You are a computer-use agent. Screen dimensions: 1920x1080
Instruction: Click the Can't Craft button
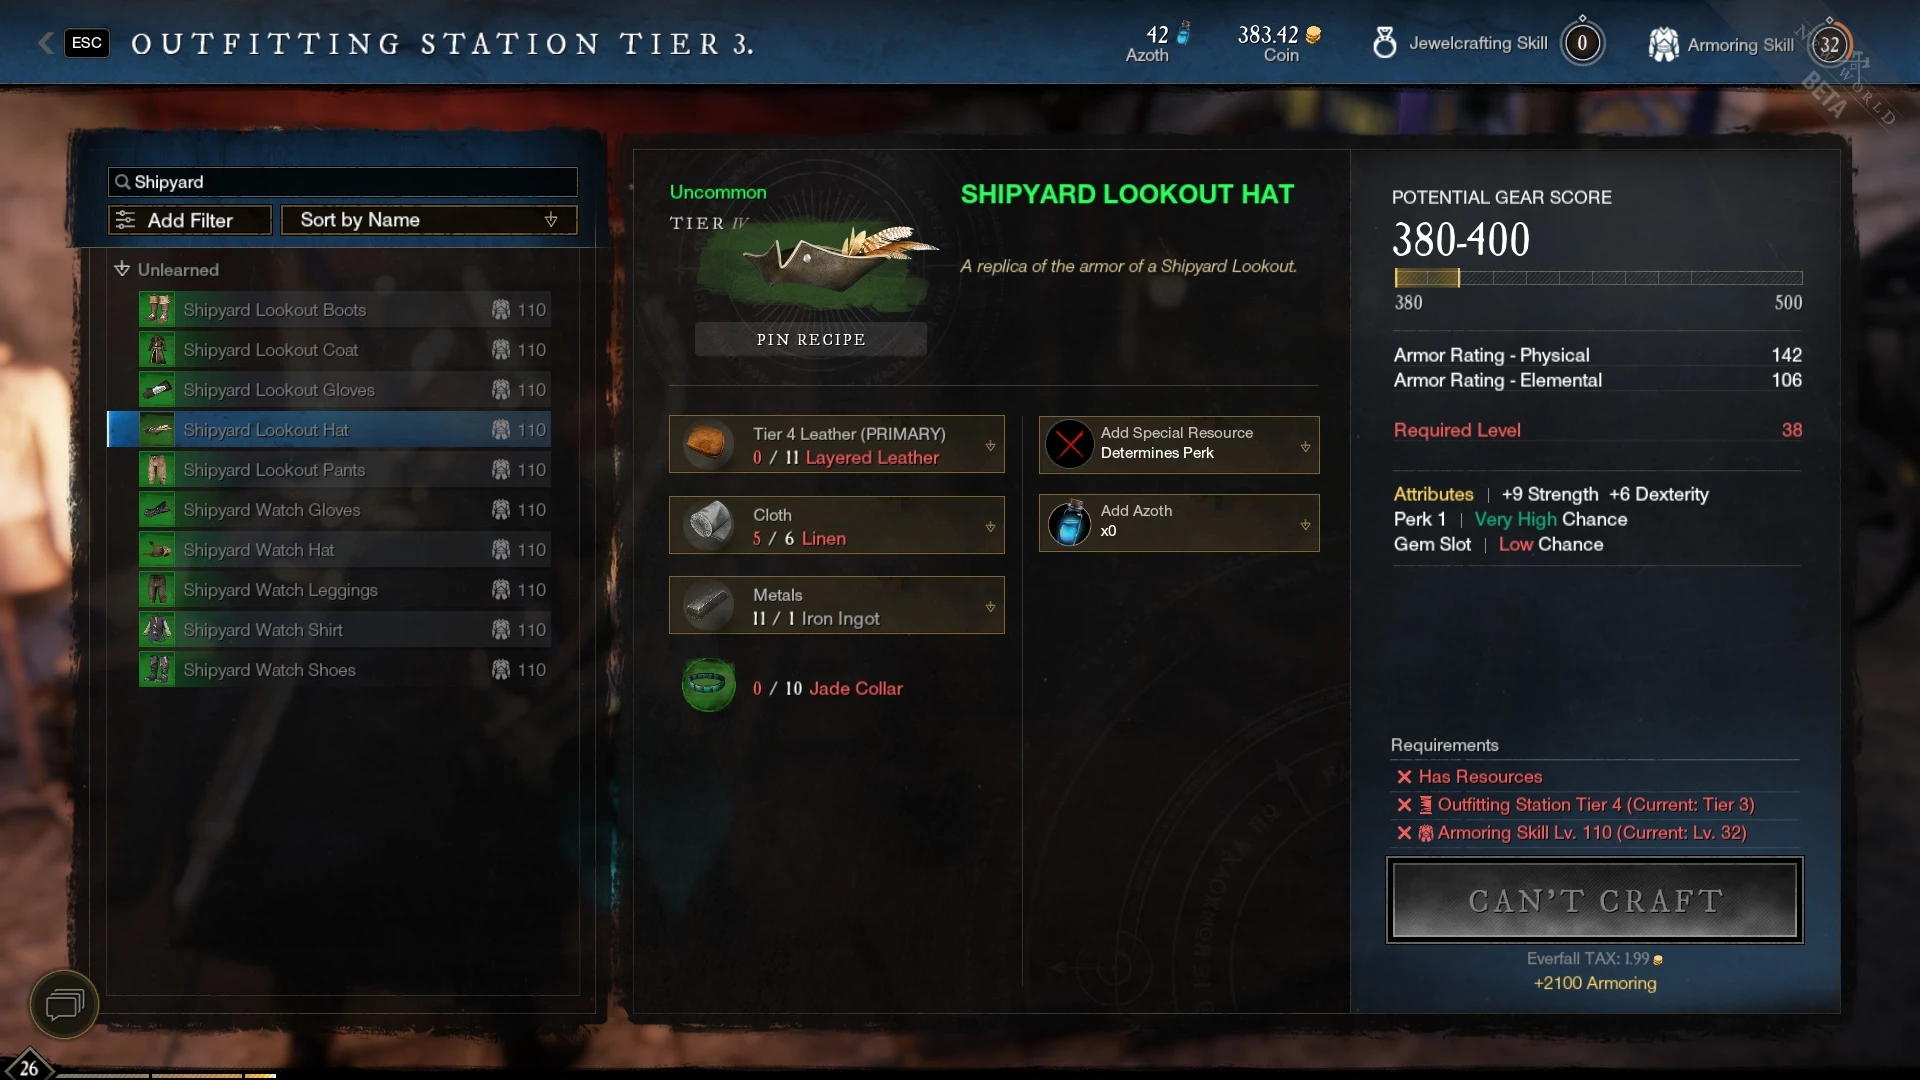click(x=1595, y=900)
